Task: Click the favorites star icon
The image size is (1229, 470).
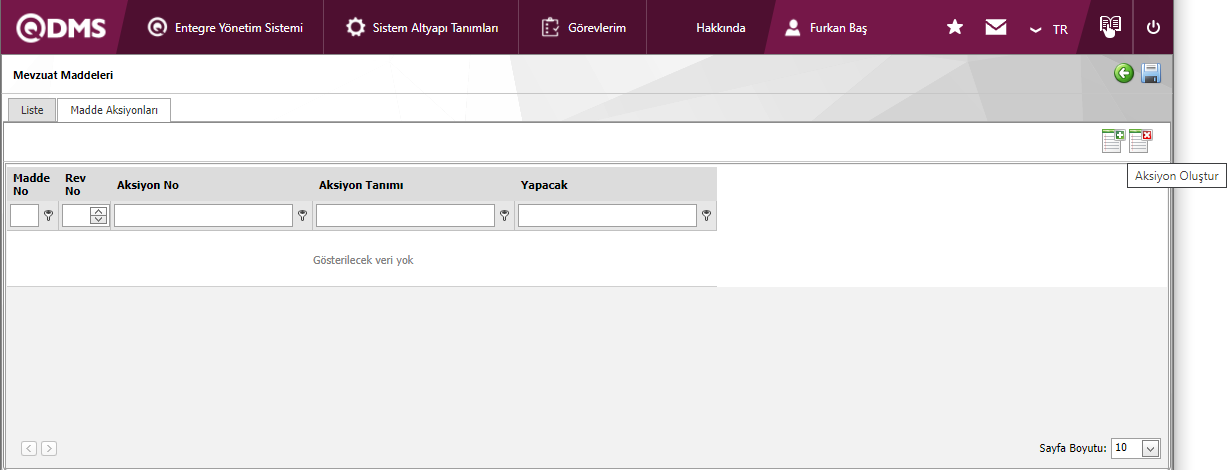Action: (x=955, y=28)
